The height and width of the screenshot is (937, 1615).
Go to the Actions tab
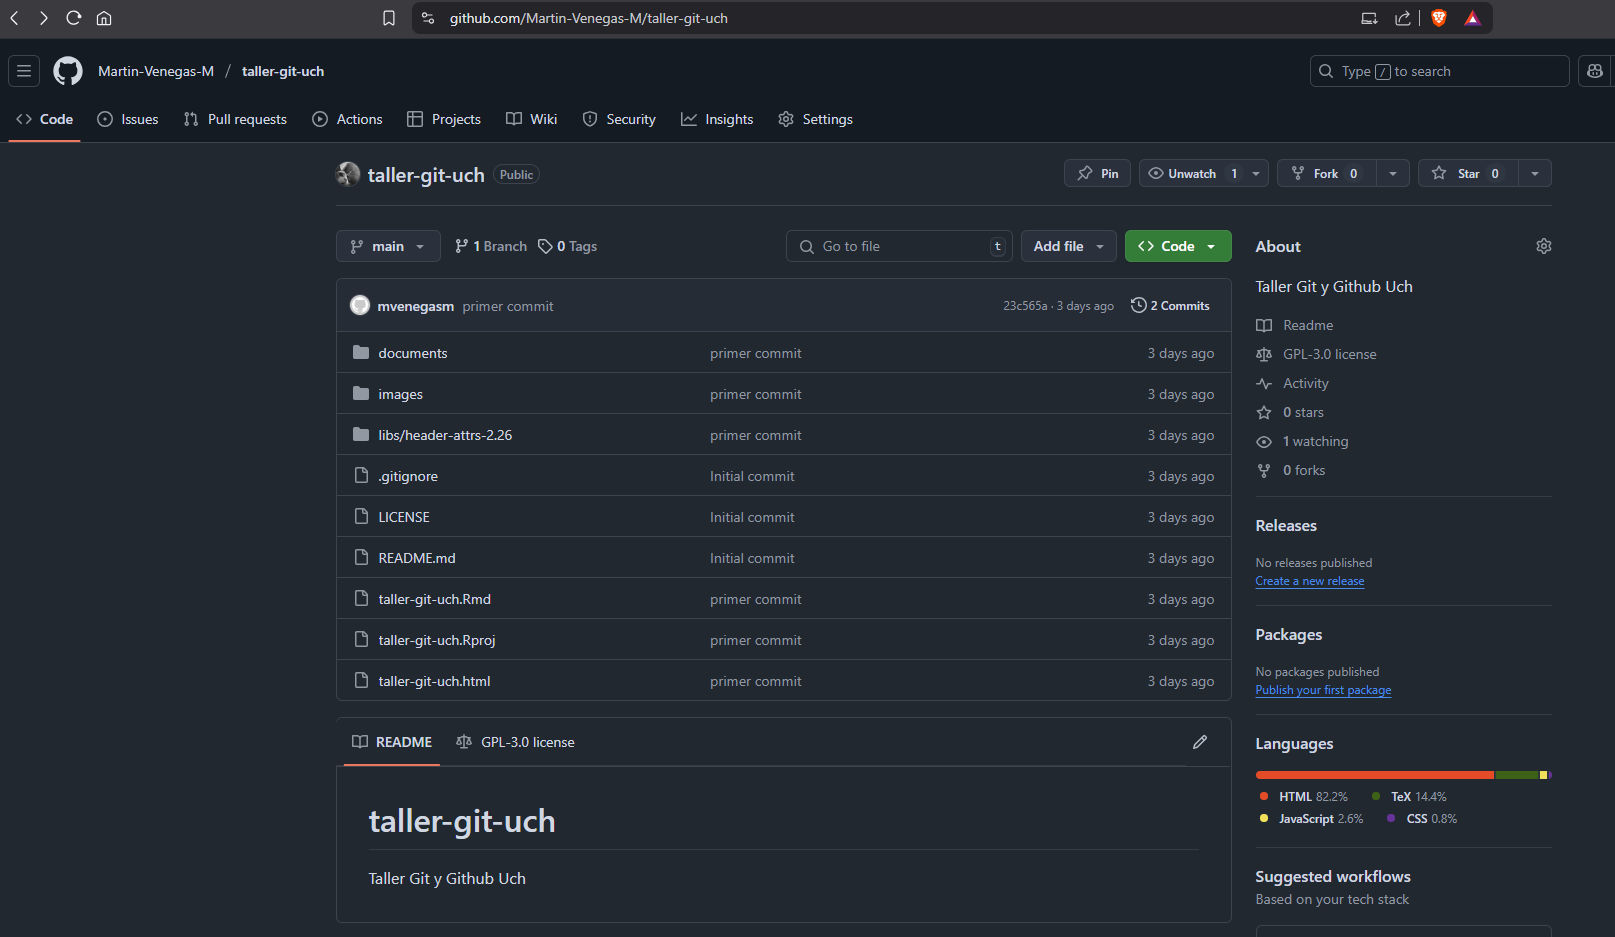click(347, 119)
